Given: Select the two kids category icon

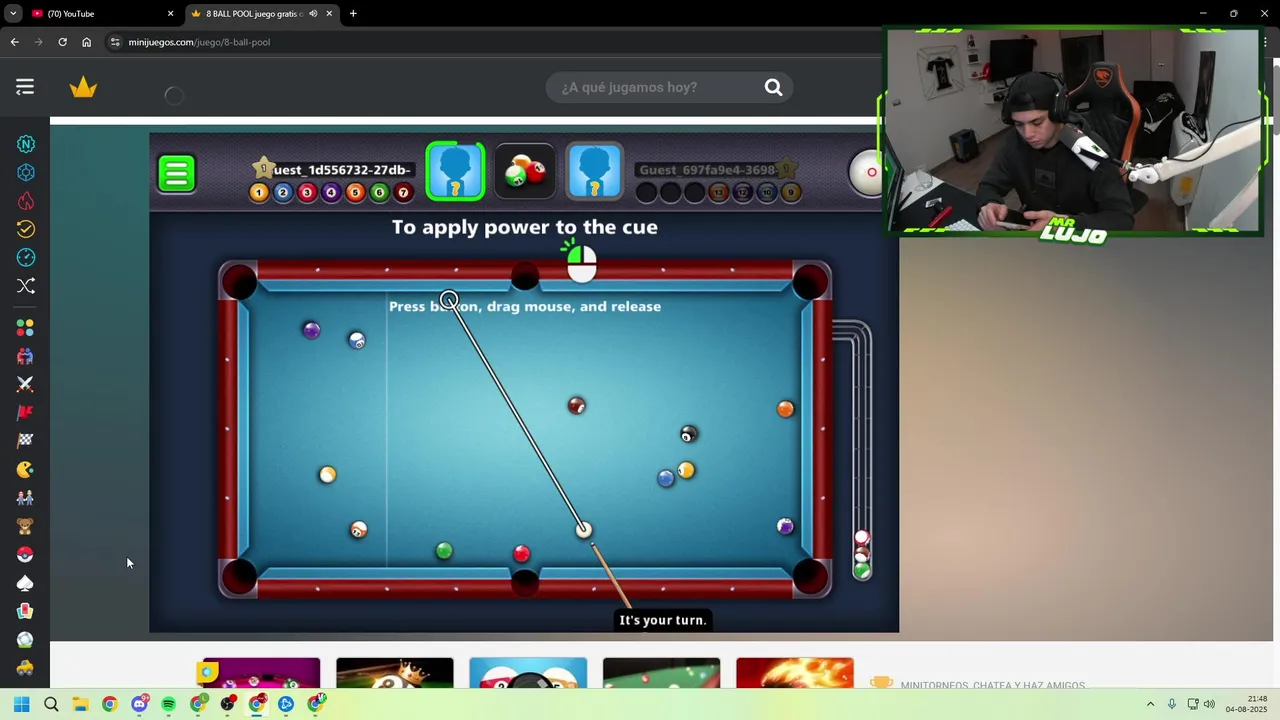Looking at the screenshot, I should click(25, 497).
